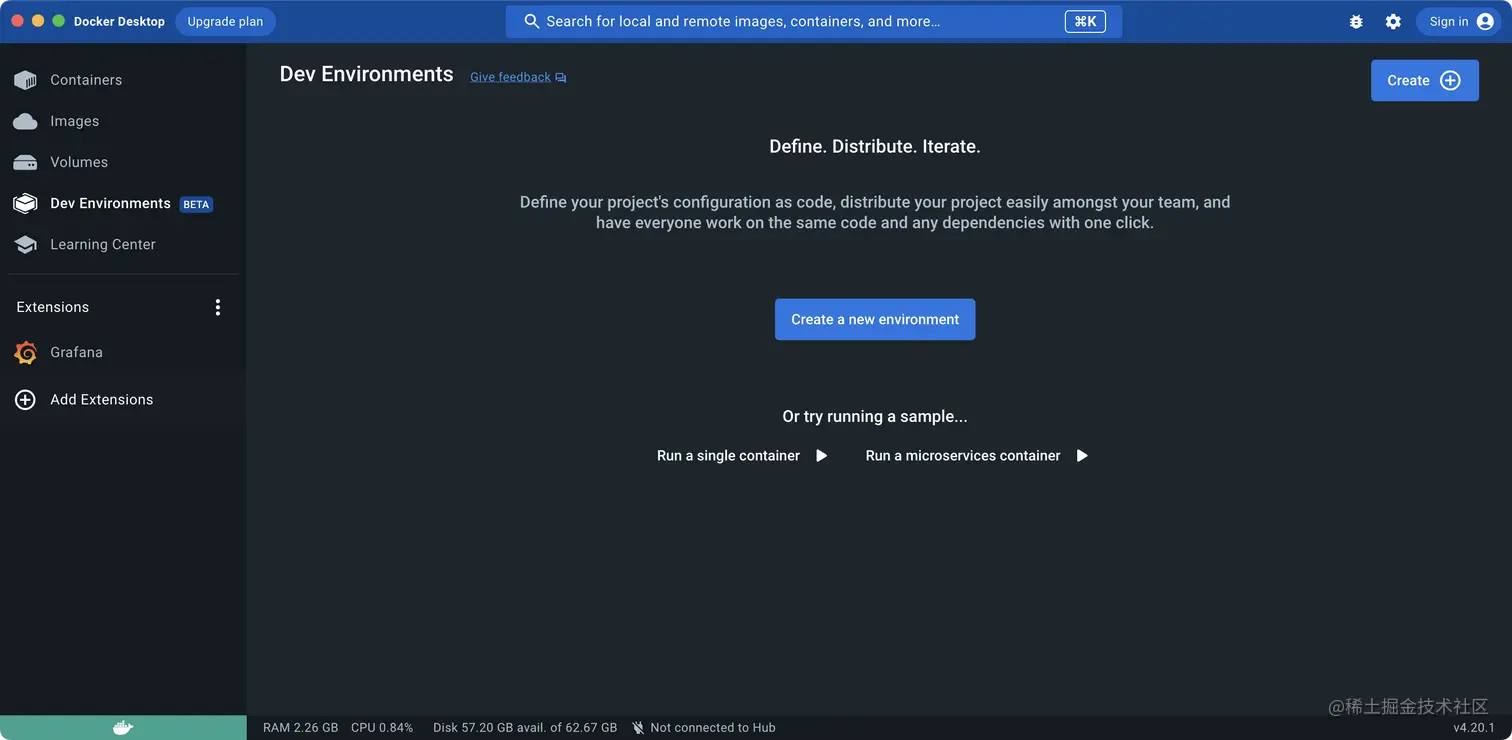Open the troubleshoot bug icon

1356,21
